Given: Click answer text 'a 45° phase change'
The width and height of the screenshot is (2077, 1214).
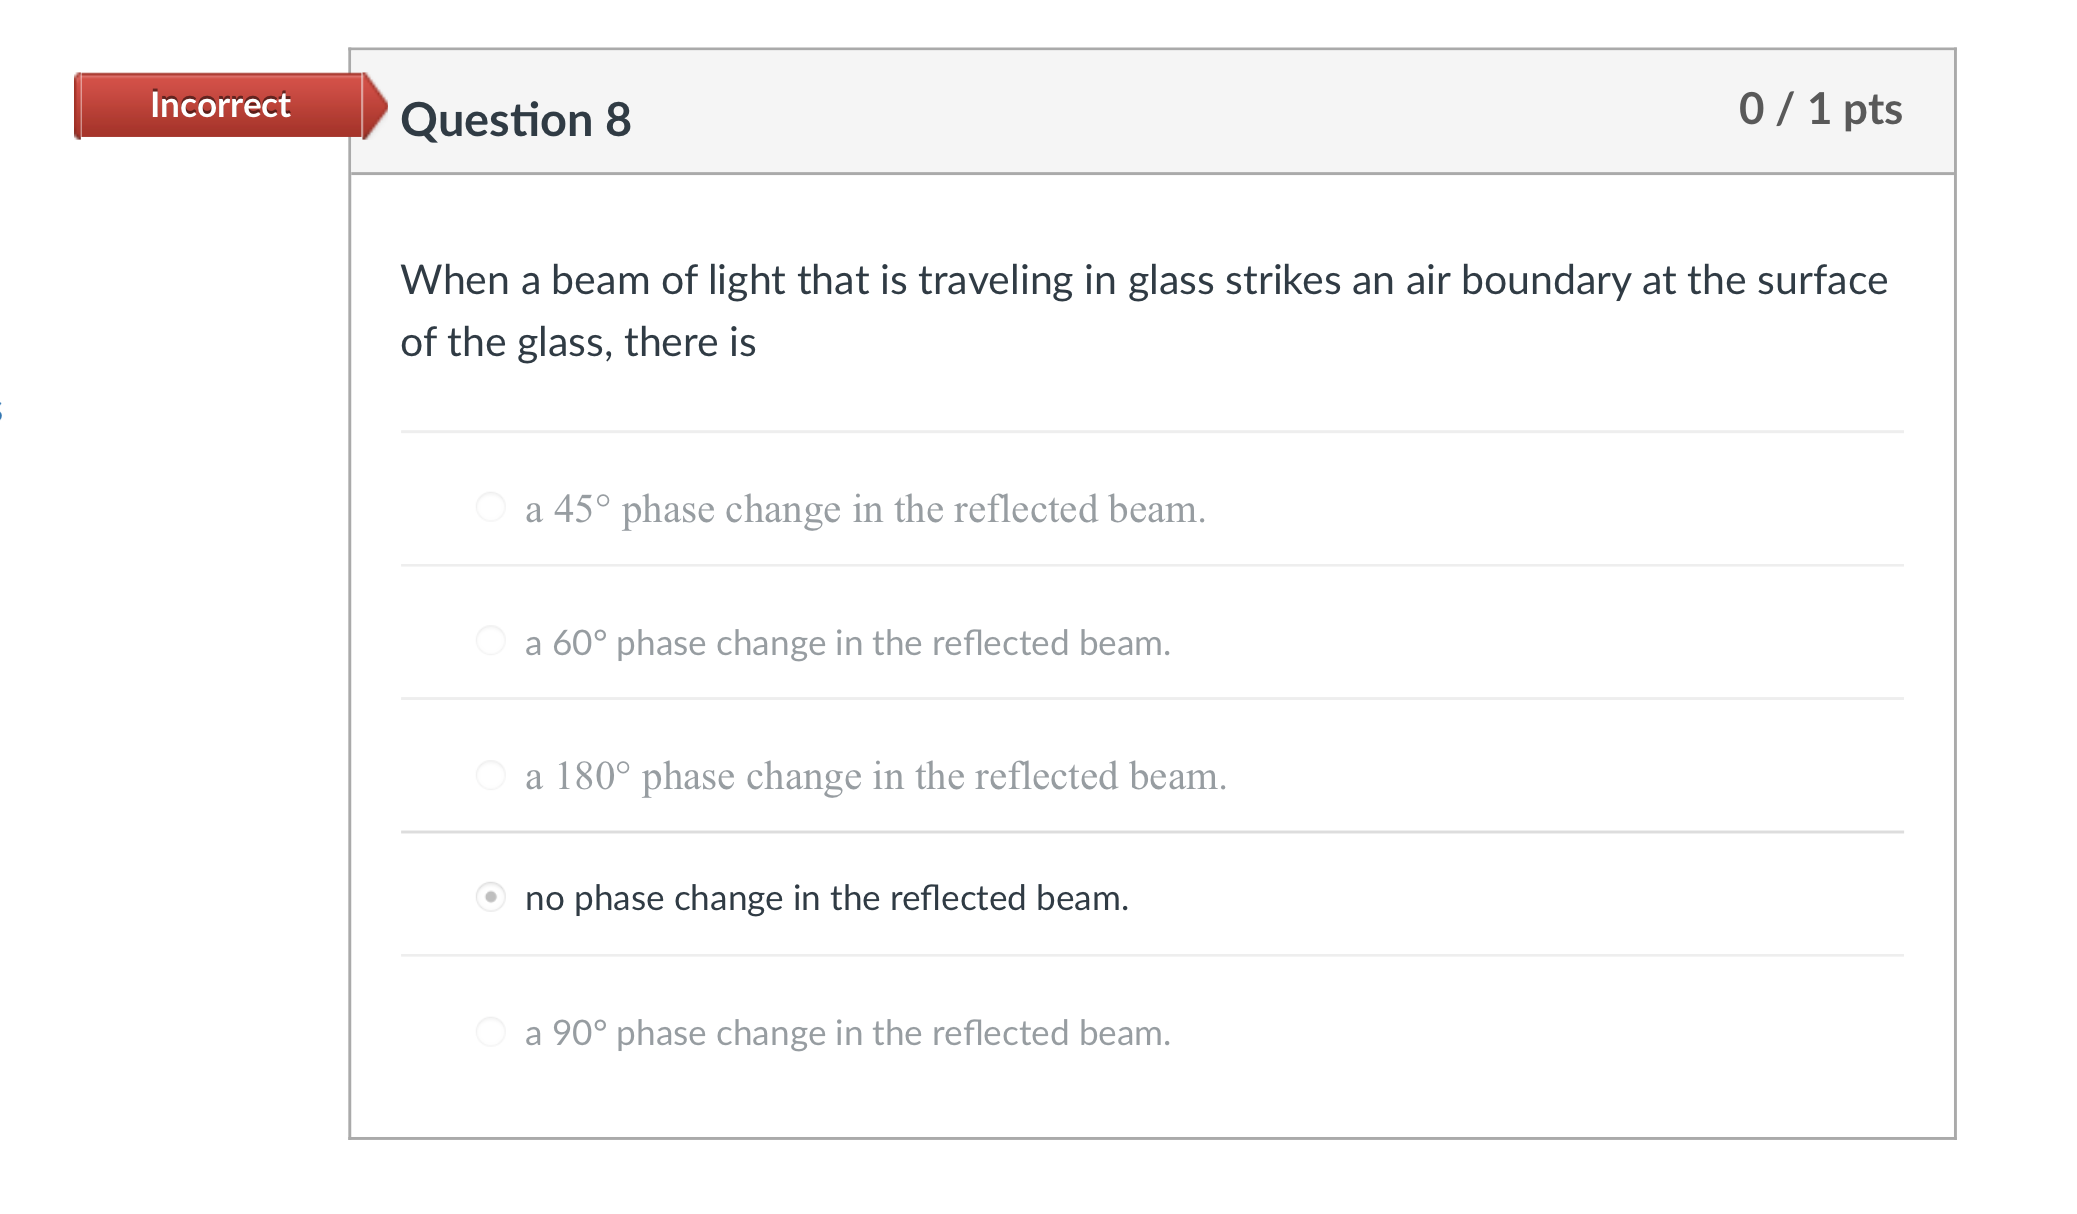Looking at the screenshot, I should tap(864, 509).
